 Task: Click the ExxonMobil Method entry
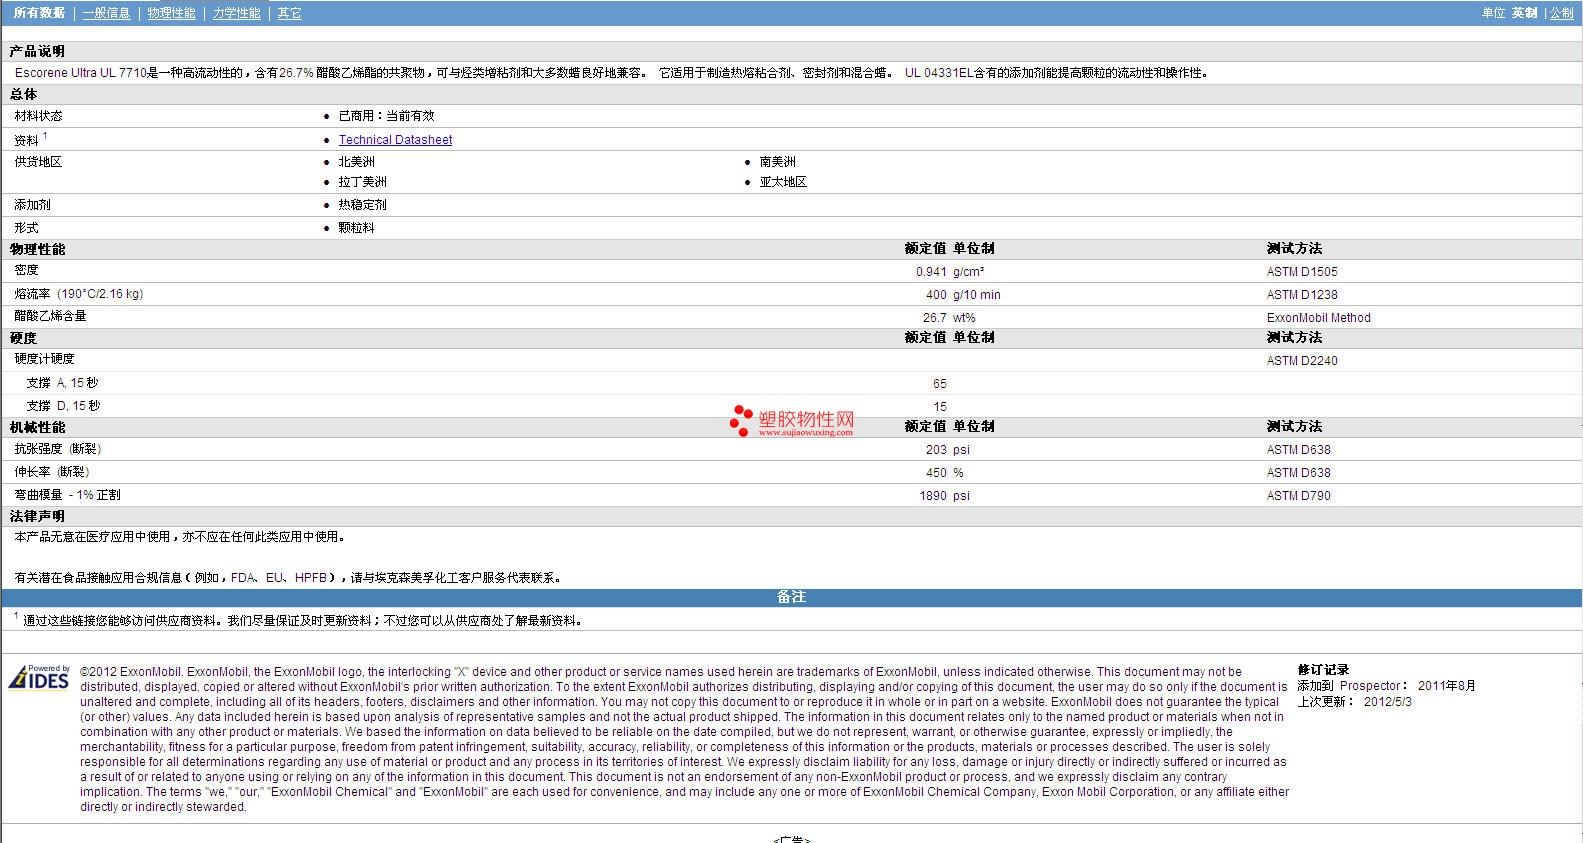1319,318
